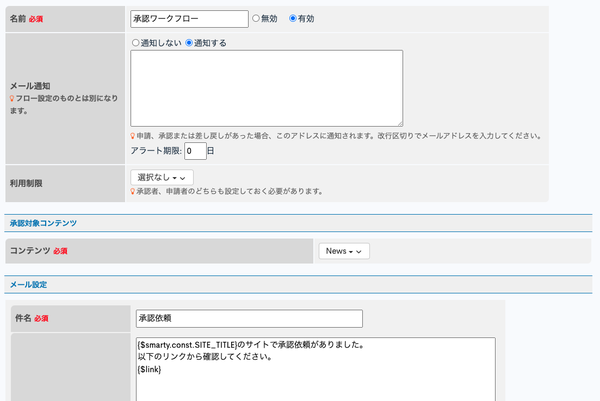The image size is (600, 401).
Task: Click the hint bulb icon before 承認者、申請者
Action: [133, 191]
